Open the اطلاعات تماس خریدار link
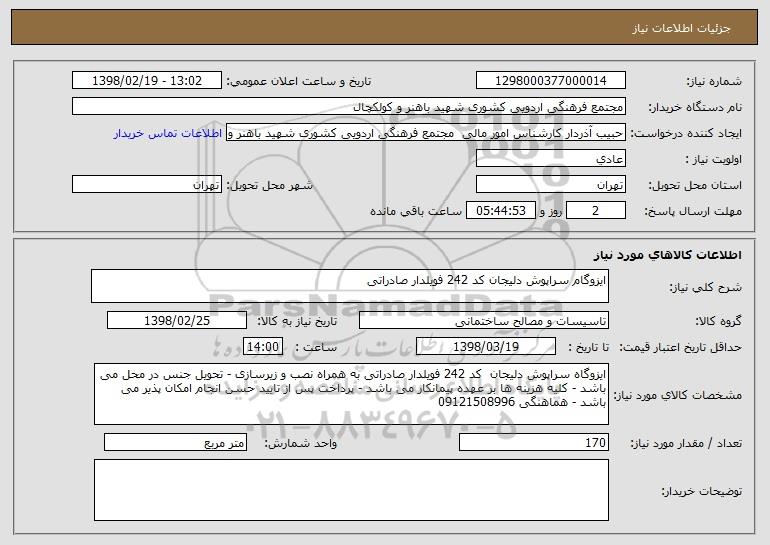The height and width of the screenshot is (545, 770). click(168, 134)
